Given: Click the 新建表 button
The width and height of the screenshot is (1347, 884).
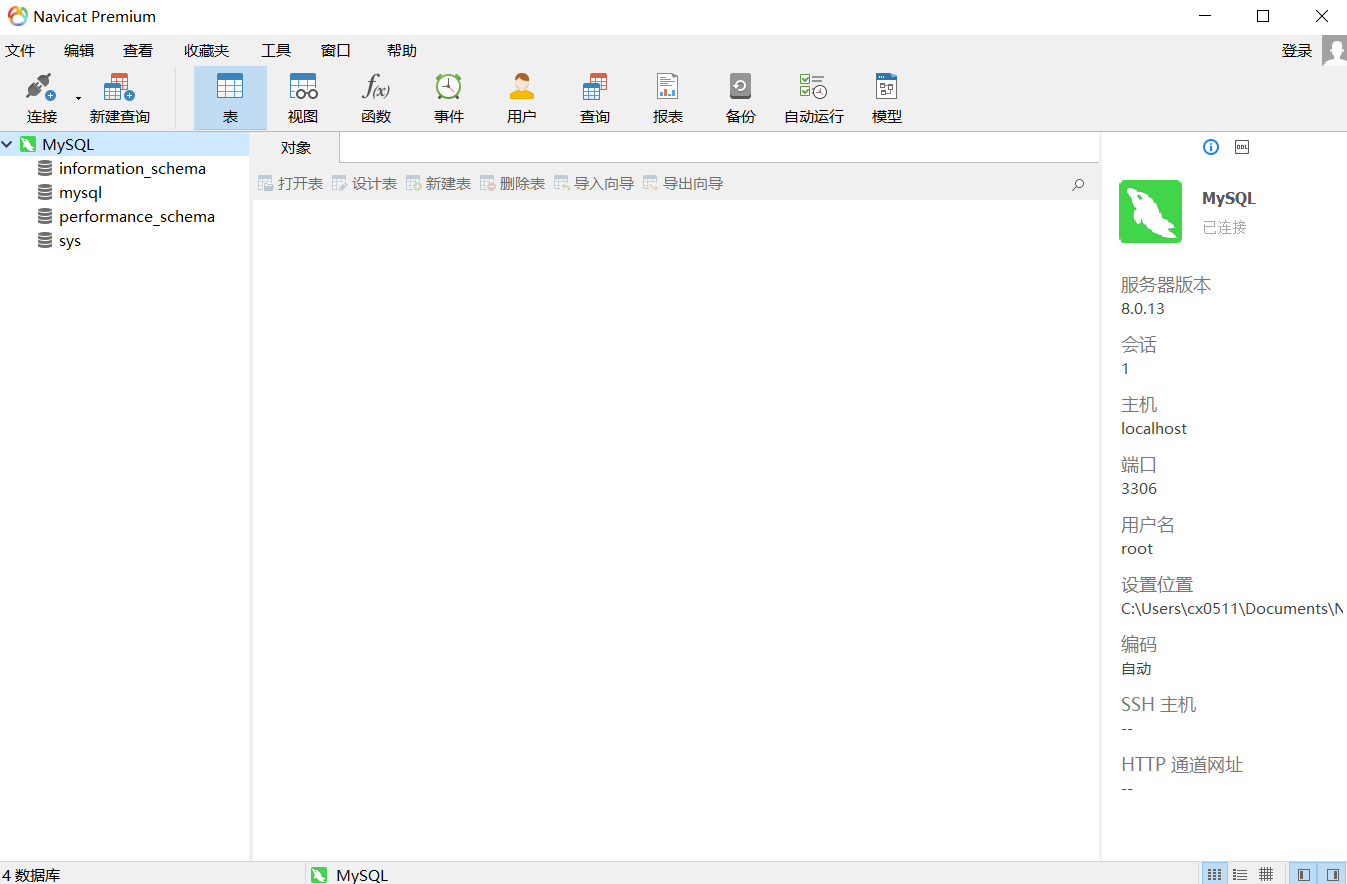Looking at the screenshot, I should [439, 183].
